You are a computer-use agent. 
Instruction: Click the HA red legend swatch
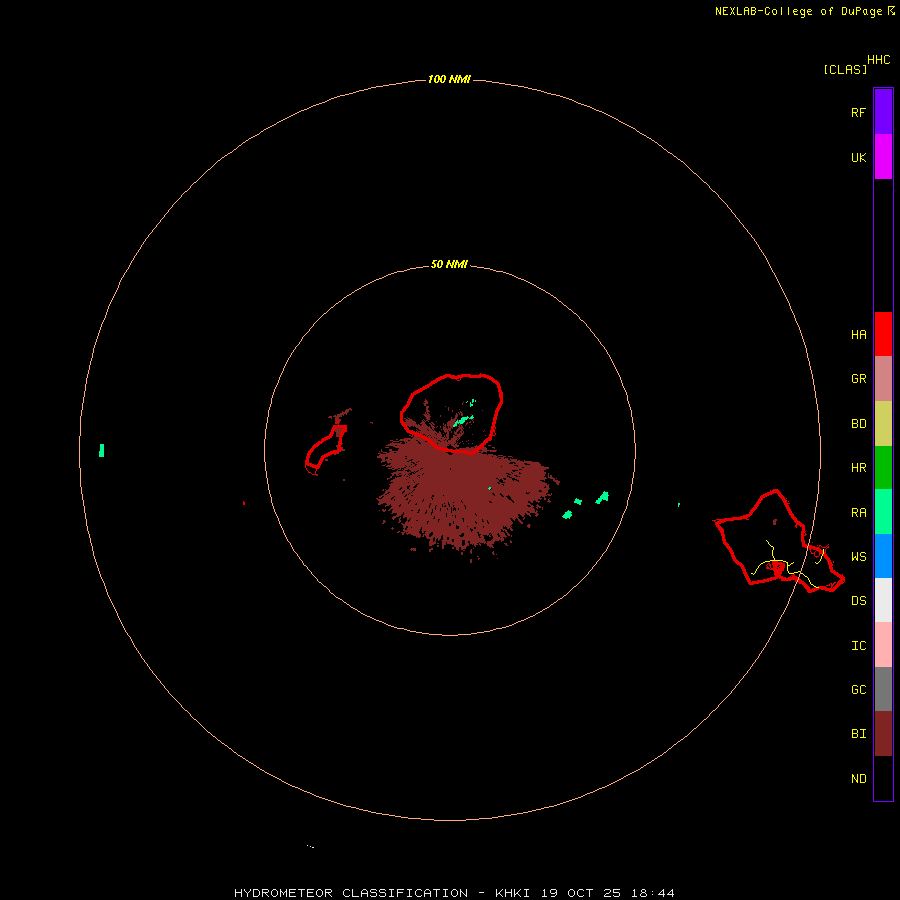[x=883, y=334]
